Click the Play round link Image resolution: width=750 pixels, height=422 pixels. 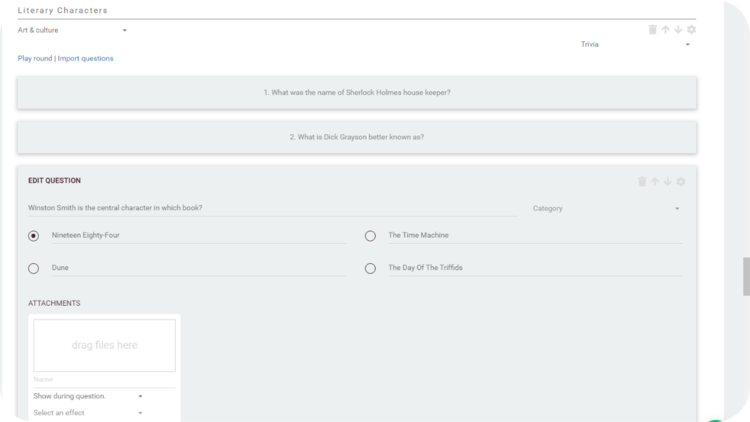pyautogui.click(x=35, y=58)
